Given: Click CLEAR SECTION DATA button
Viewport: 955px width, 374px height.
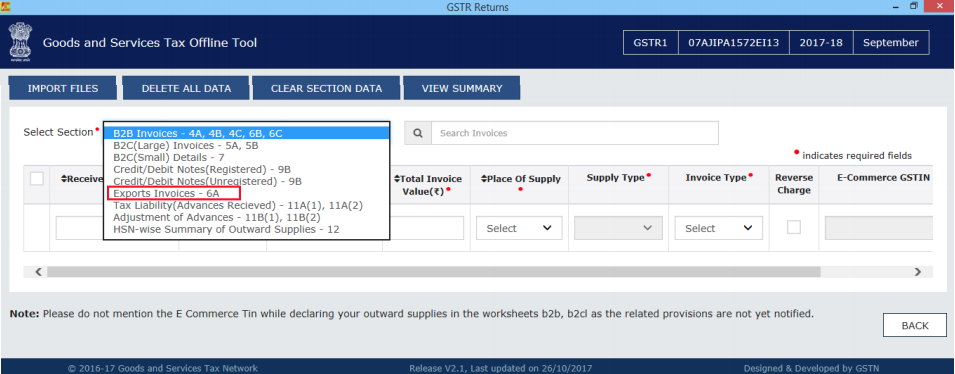Looking at the screenshot, I should [x=326, y=88].
